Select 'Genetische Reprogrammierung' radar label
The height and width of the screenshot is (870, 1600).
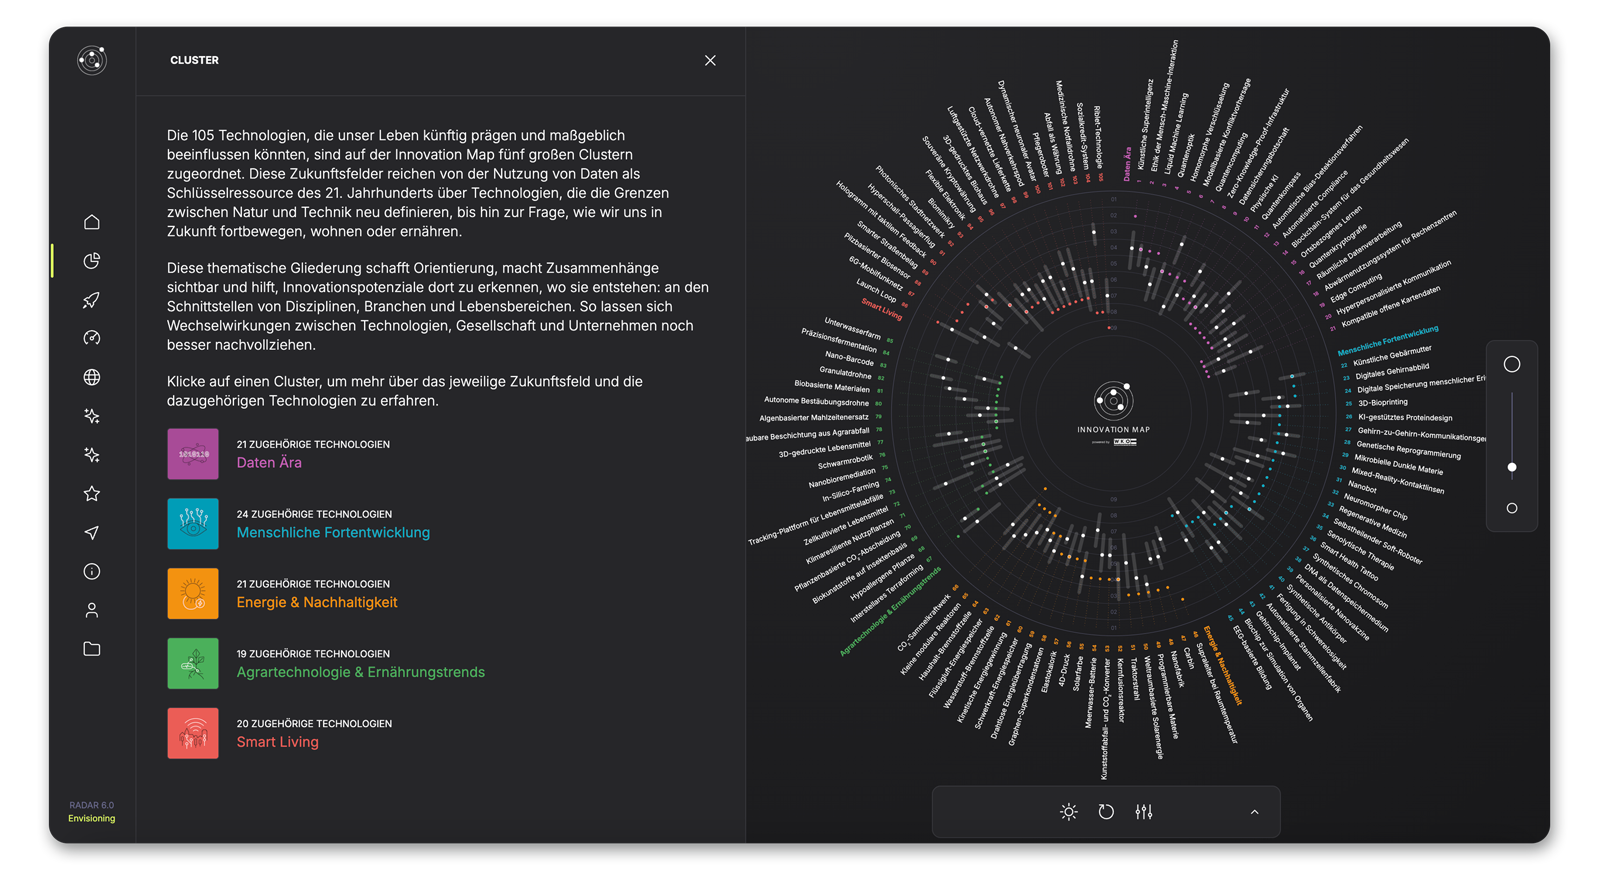coord(1408,450)
